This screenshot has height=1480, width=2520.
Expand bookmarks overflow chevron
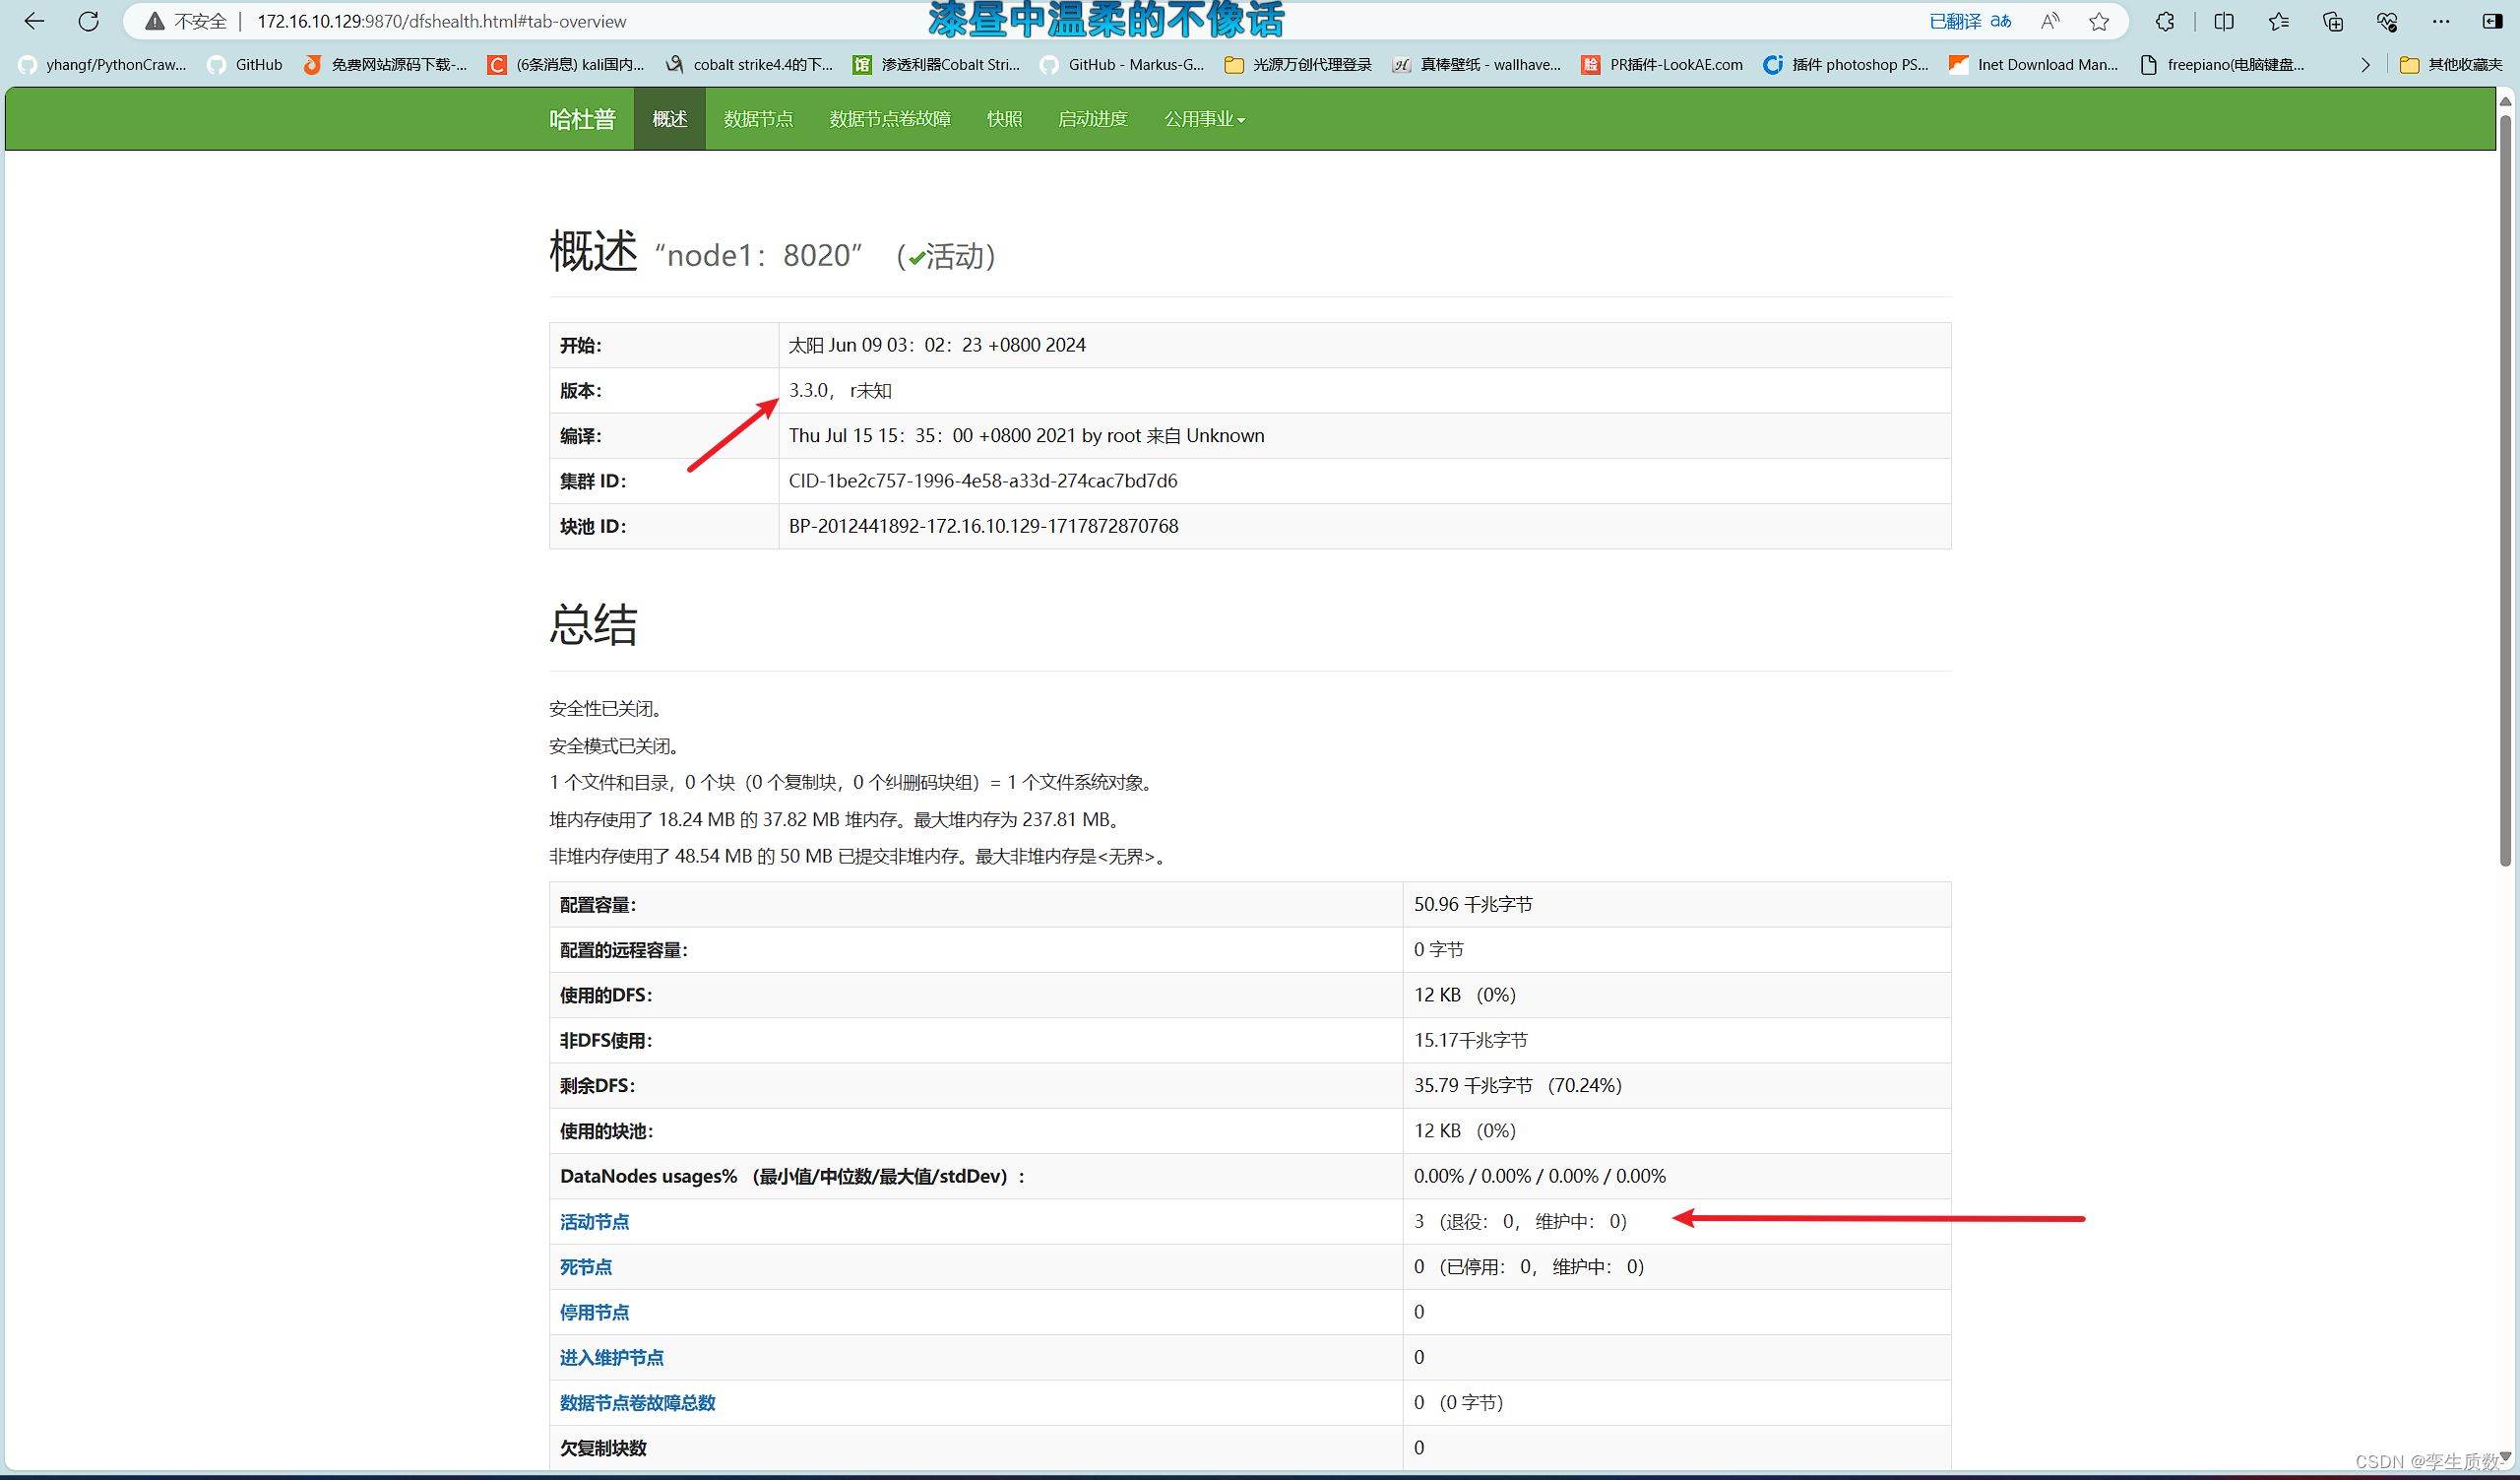point(2365,65)
